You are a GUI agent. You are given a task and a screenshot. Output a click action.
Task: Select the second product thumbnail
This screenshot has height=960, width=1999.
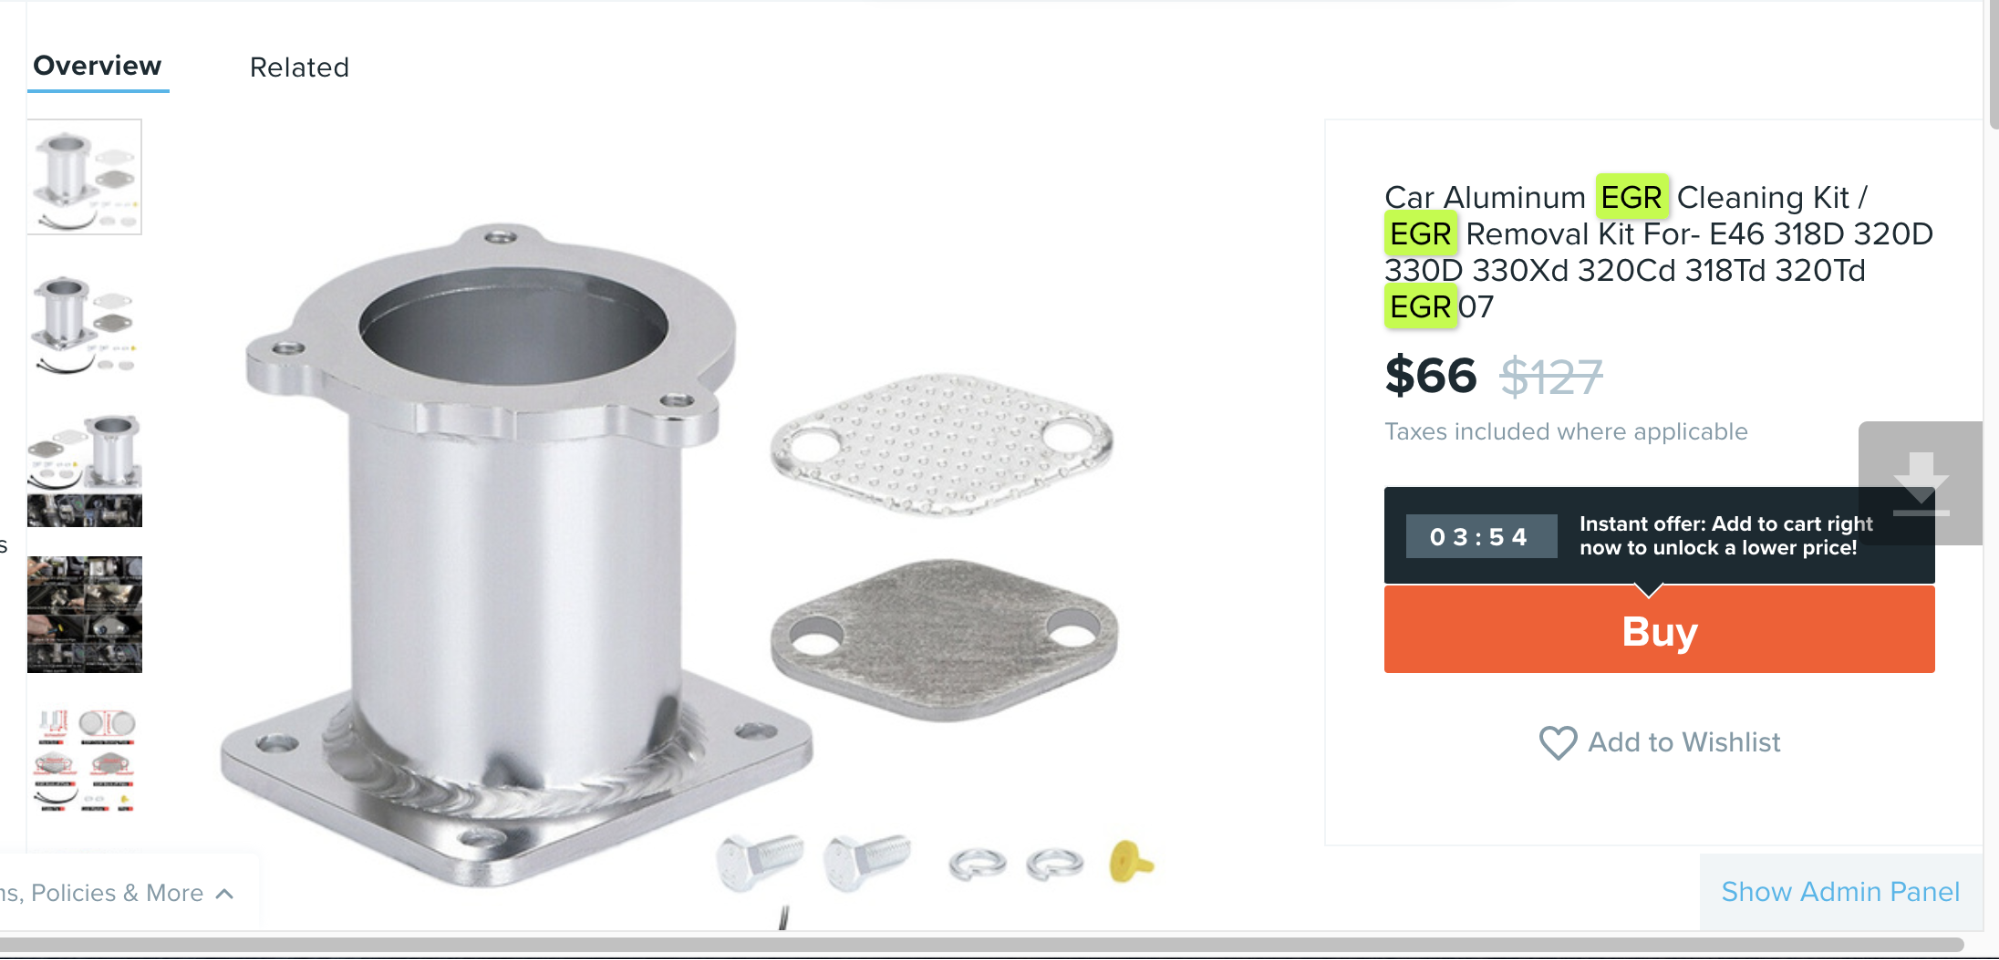(85, 324)
